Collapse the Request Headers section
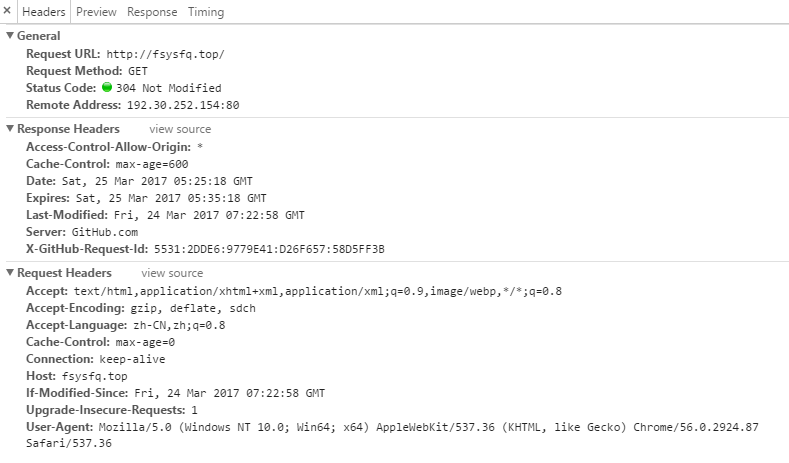This screenshot has width=789, height=463. [x=10, y=273]
